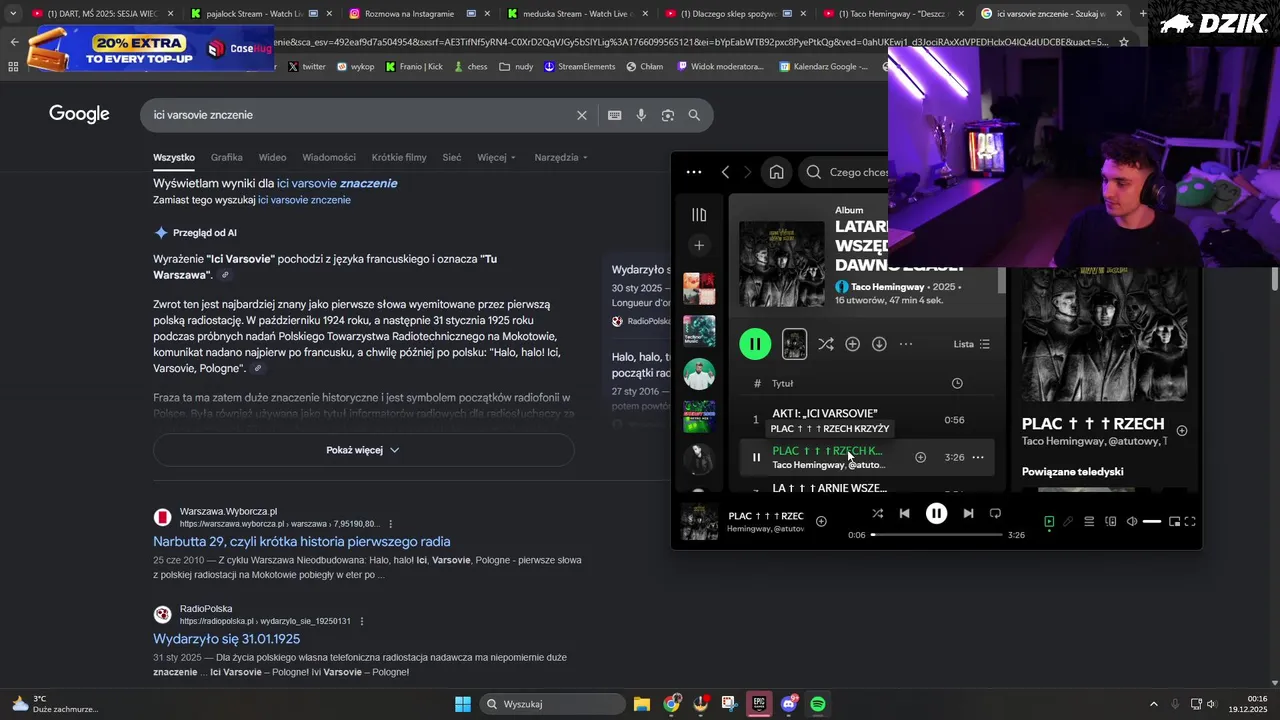Clear the Google search box with X
The width and height of the screenshot is (1280, 720).
(x=582, y=115)
